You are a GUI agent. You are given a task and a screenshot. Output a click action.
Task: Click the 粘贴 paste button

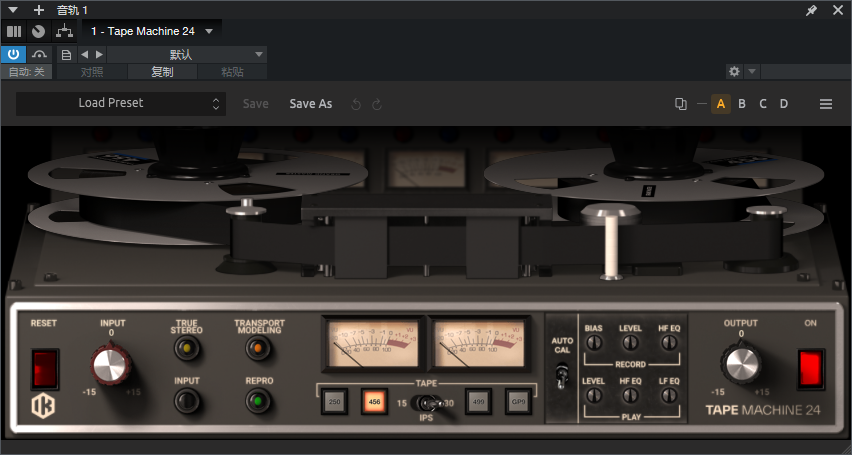click(x=233, y=72)
